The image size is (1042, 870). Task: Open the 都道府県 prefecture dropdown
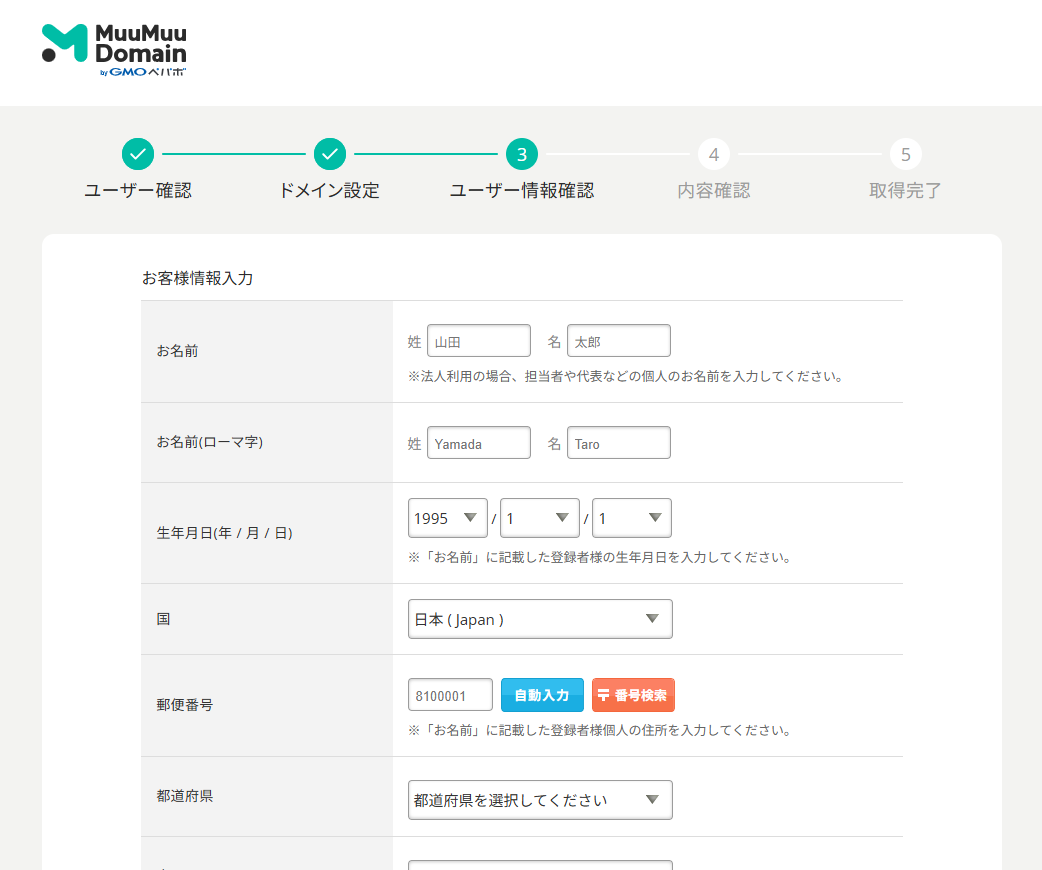[540, 800]
